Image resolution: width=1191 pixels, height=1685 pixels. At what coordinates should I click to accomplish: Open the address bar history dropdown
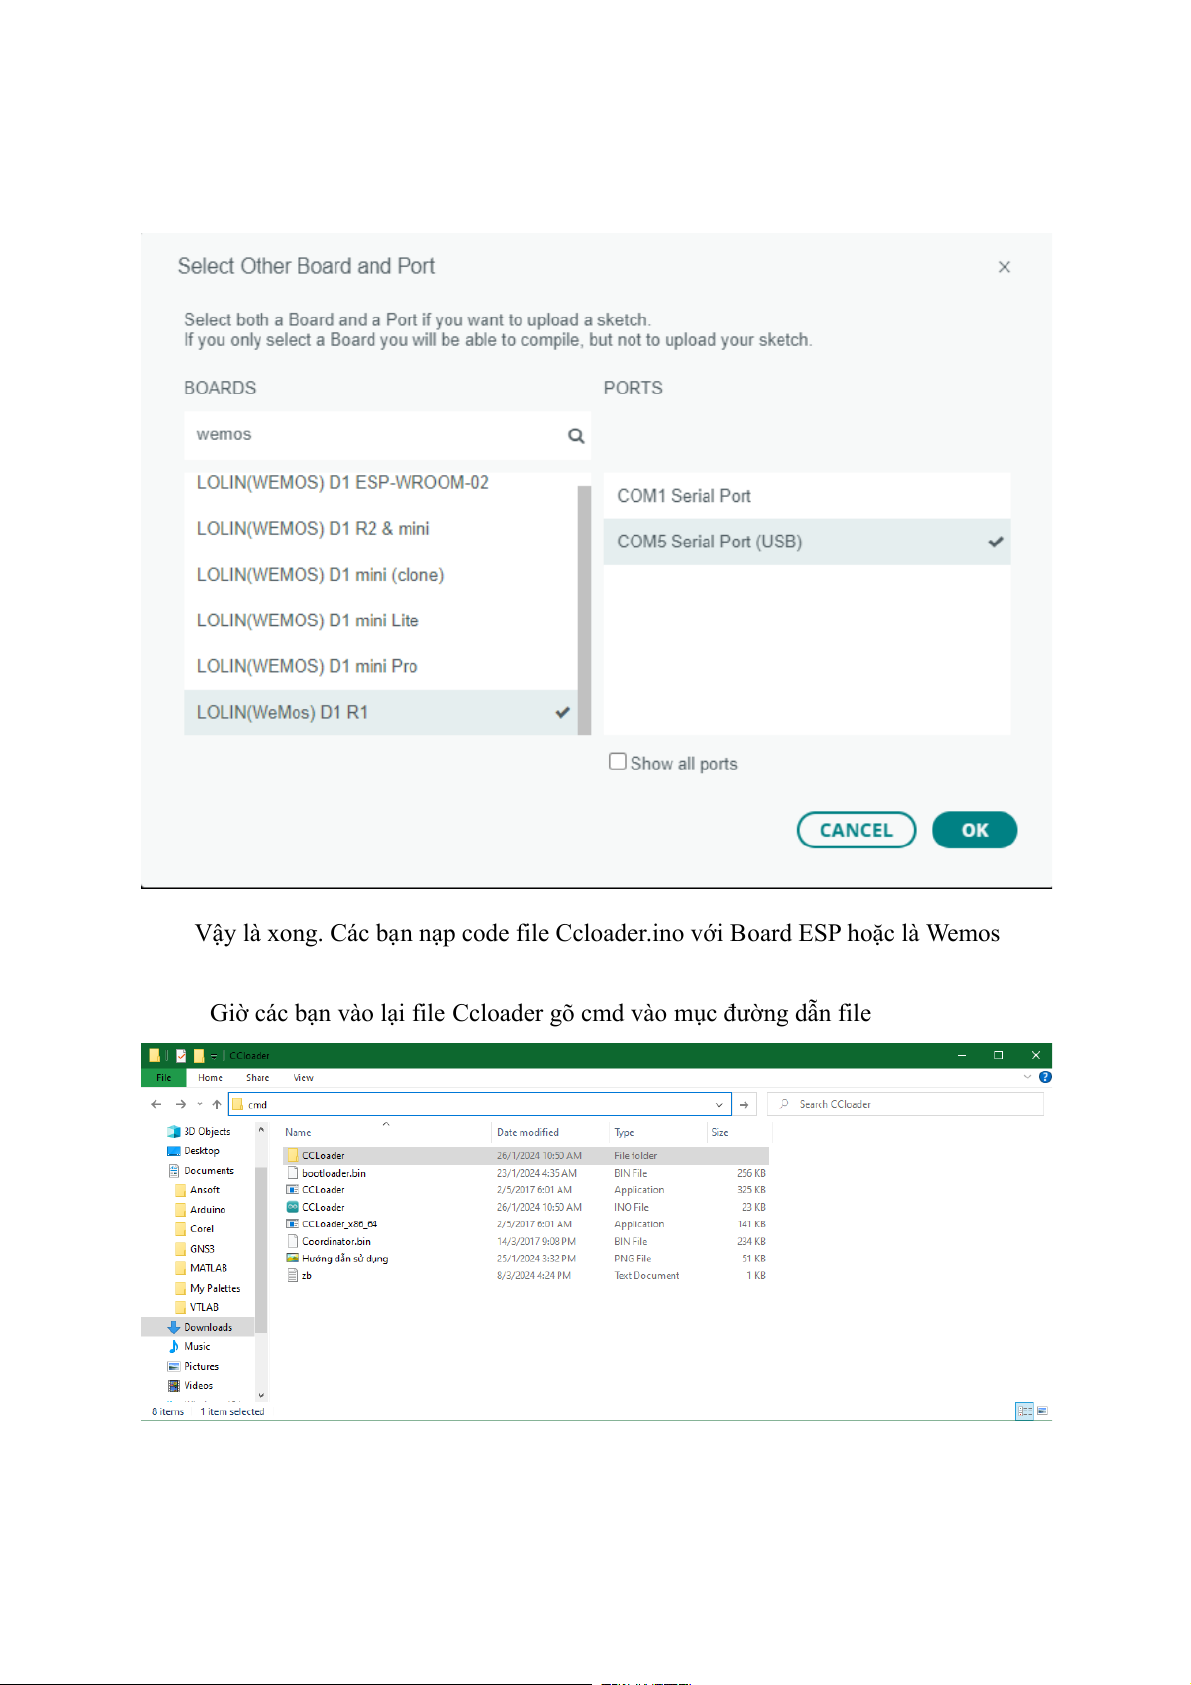coord(718,1104)
